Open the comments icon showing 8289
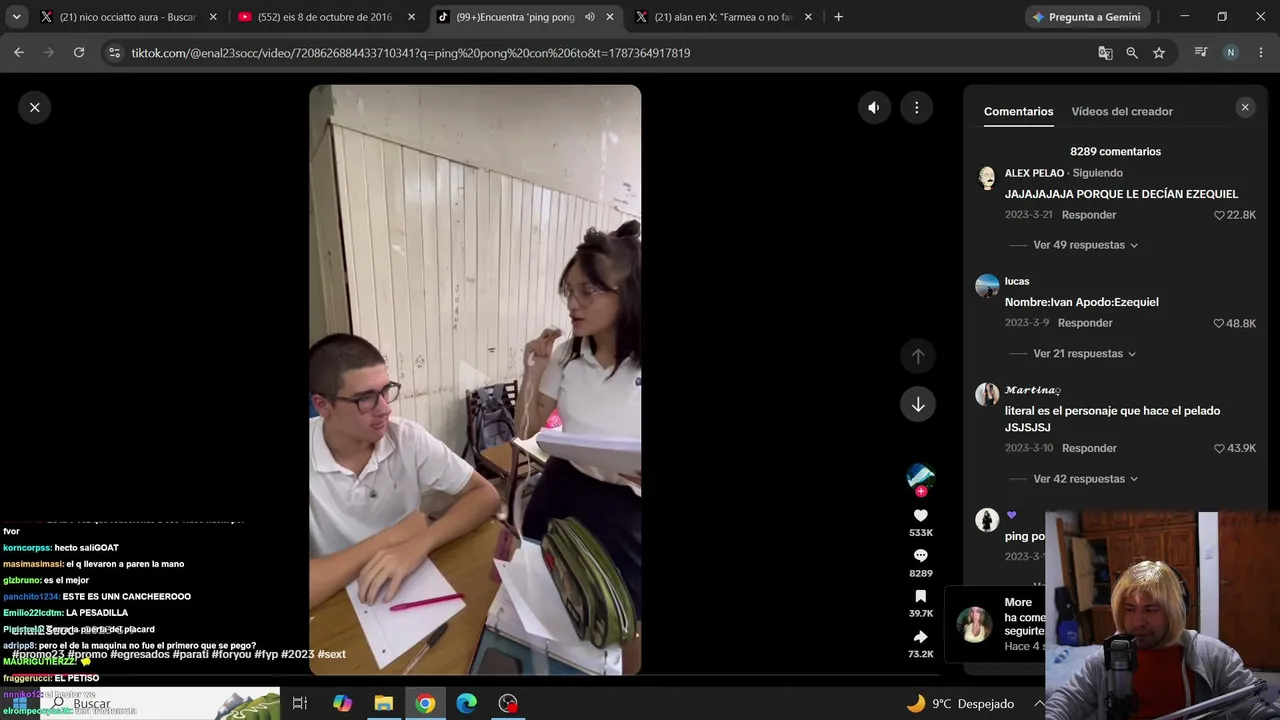Viewport: 1280px width, 720px height. (x=921, y=556)
